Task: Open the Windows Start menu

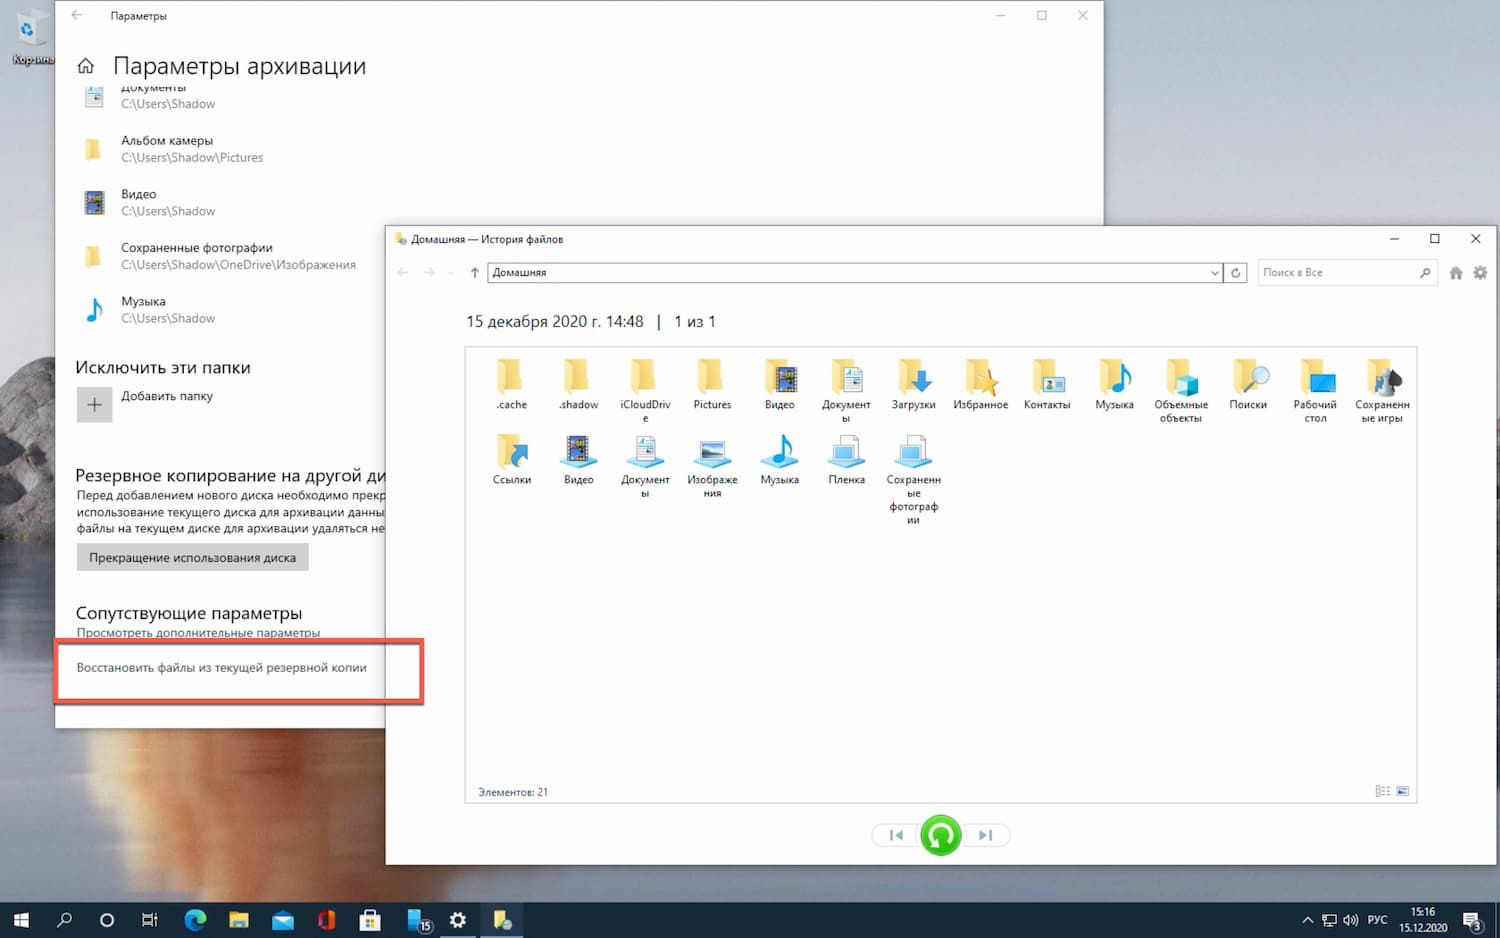Action: point(21,920)
